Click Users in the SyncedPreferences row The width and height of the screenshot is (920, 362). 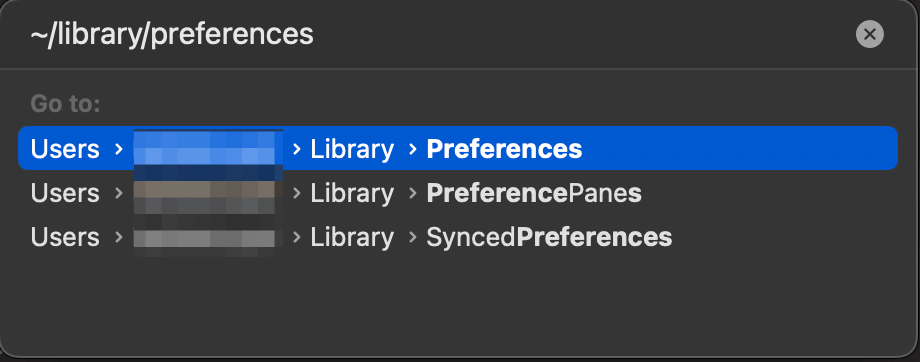[65, 237]
